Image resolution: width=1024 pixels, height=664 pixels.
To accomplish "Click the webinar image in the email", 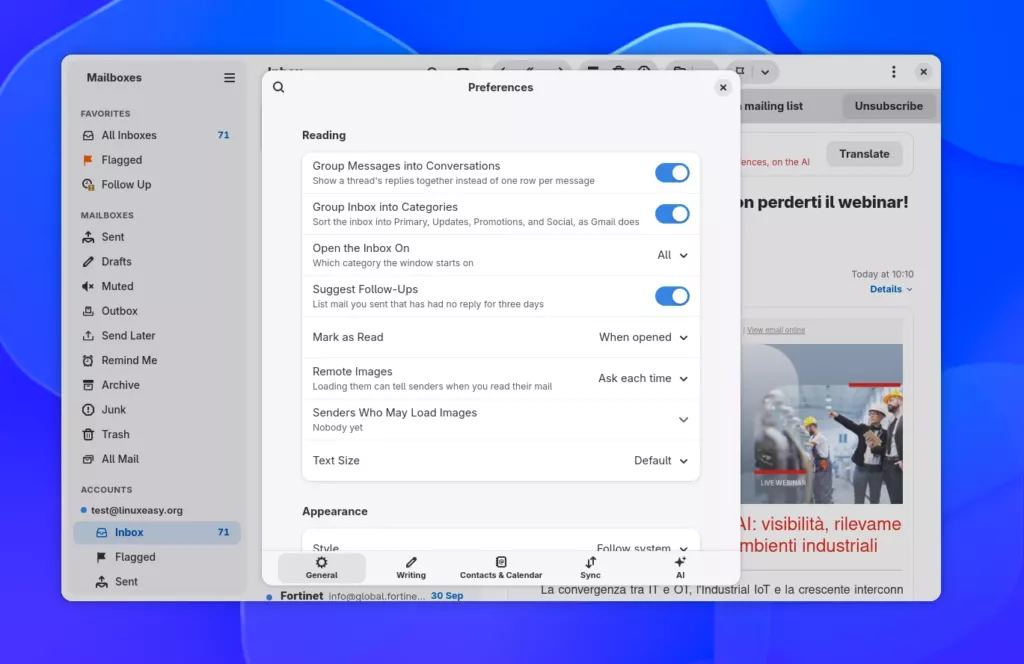I will click(822, 424).
